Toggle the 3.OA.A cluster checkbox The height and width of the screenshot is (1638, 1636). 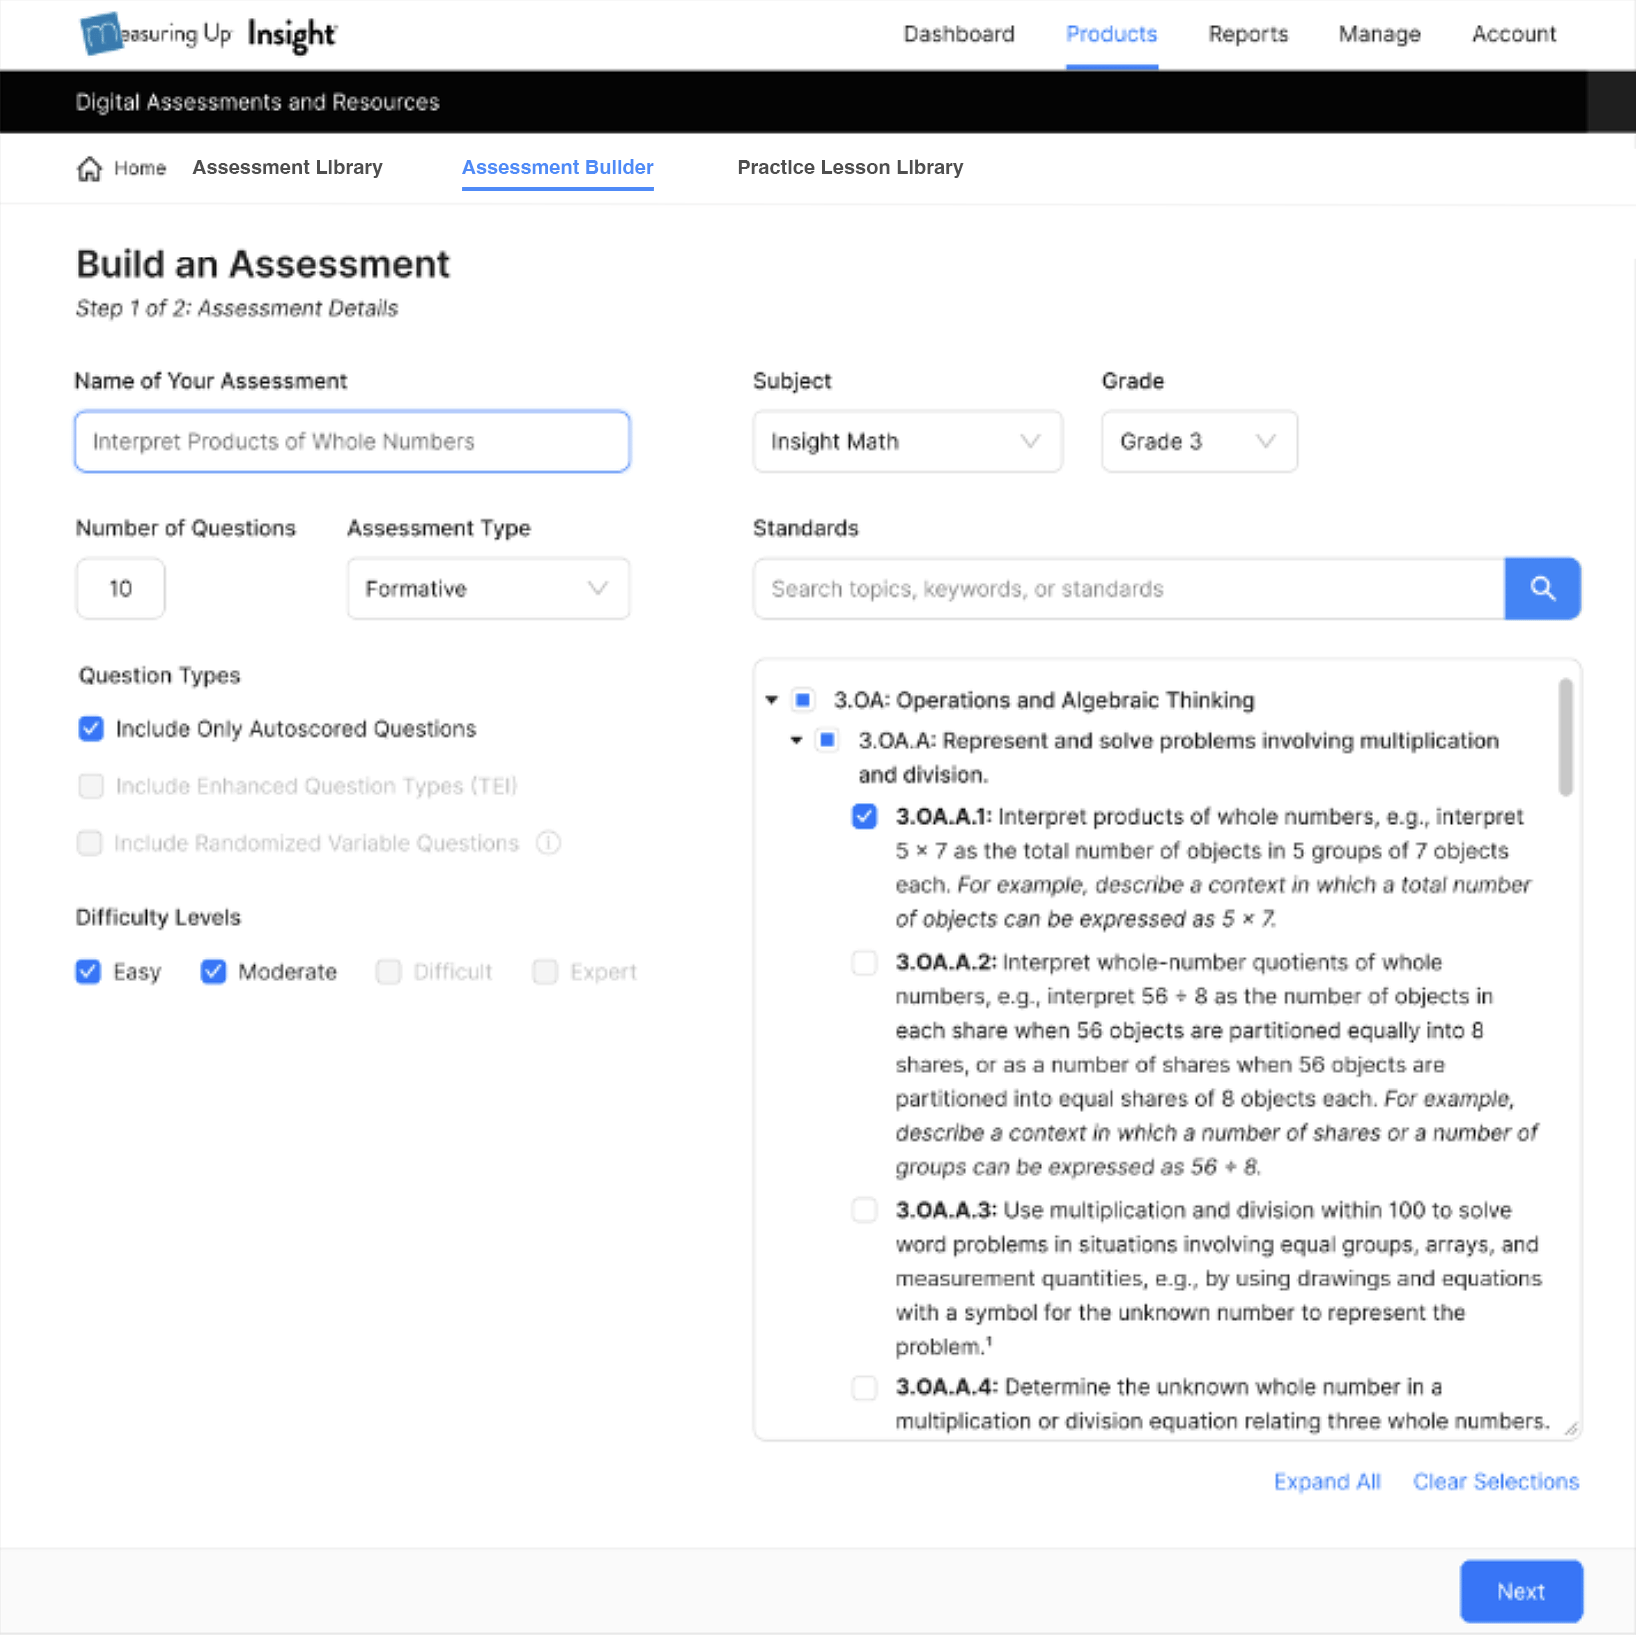(x=827, y=740)
